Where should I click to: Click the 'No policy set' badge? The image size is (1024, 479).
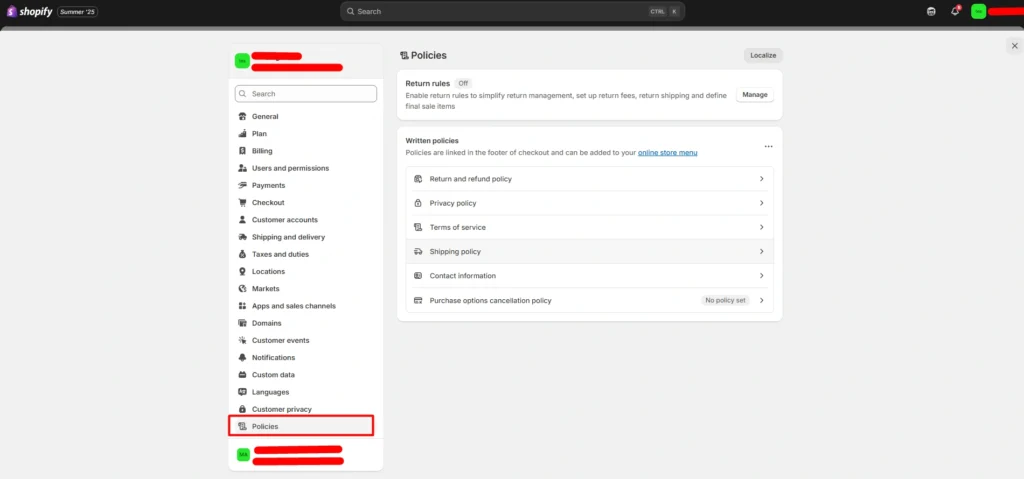click(x=726, y=301)
